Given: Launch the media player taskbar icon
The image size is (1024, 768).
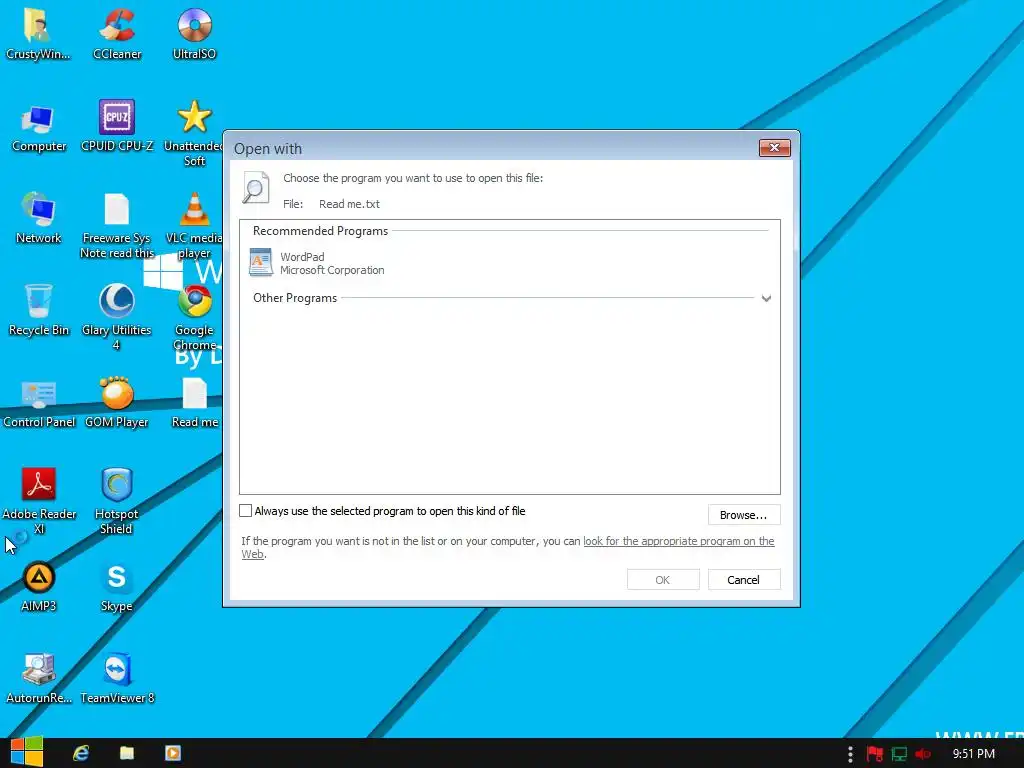Looking at the screenshot, I should point(173,753).
